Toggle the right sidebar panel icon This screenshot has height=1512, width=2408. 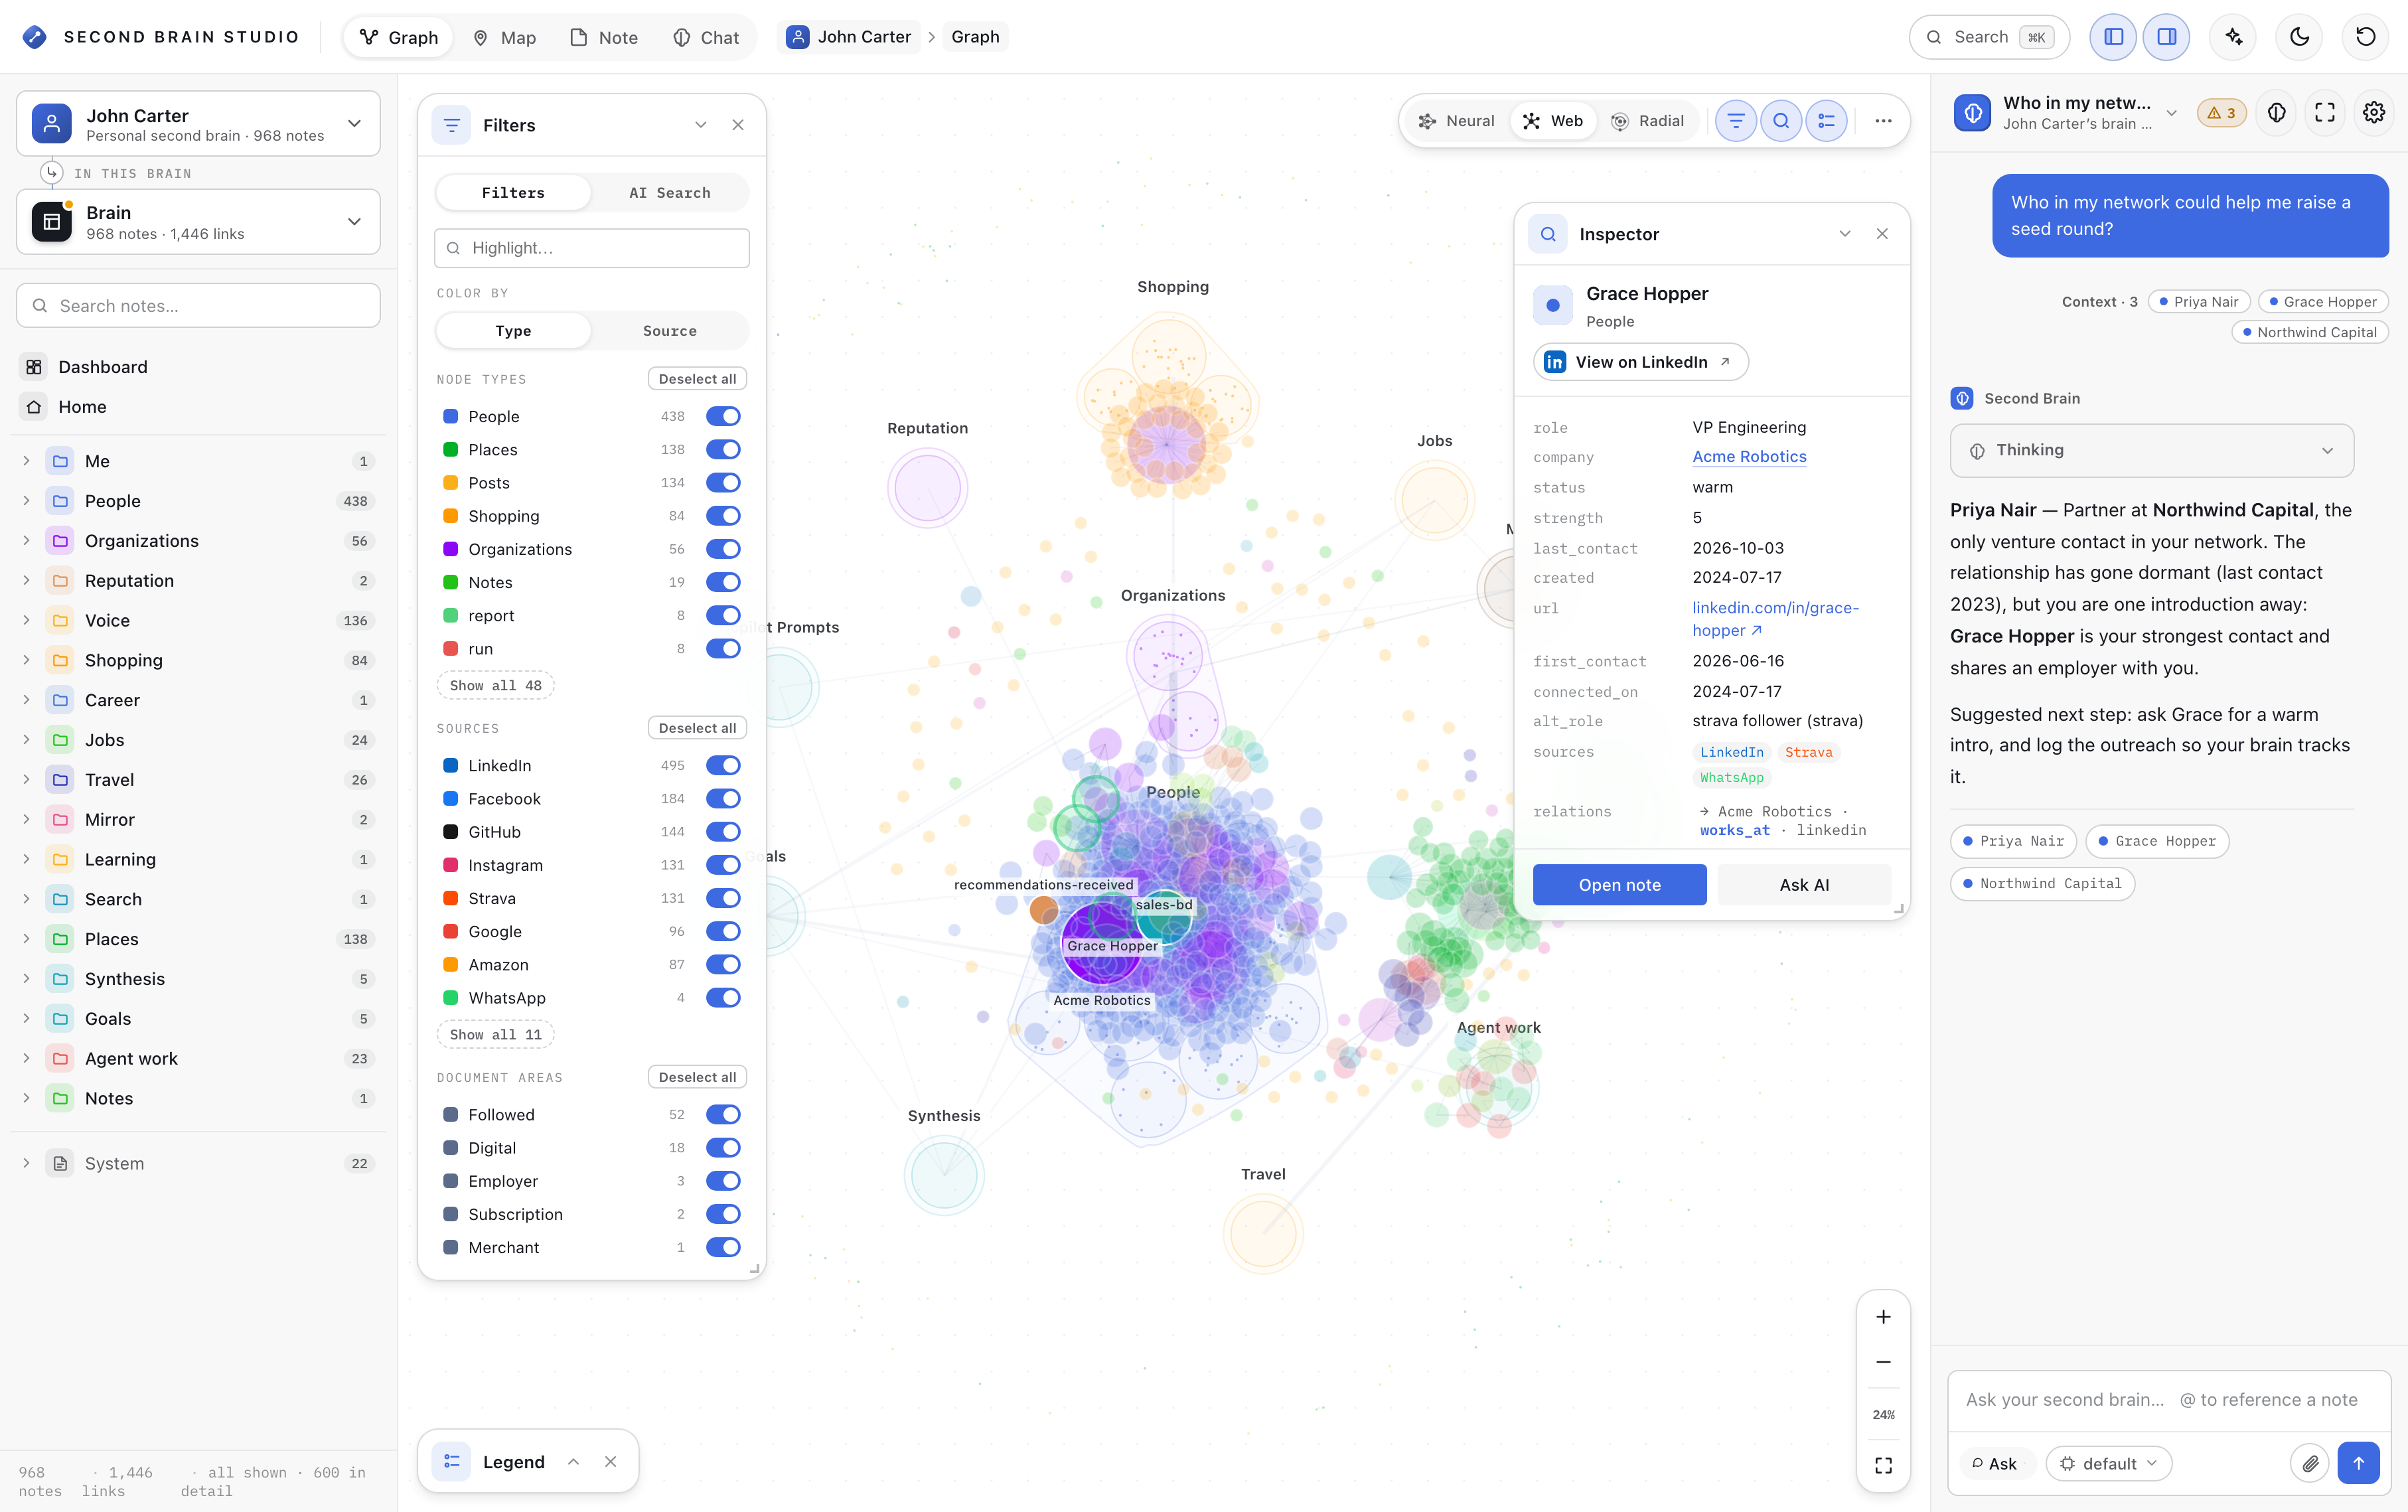(x=2166, y=37)
